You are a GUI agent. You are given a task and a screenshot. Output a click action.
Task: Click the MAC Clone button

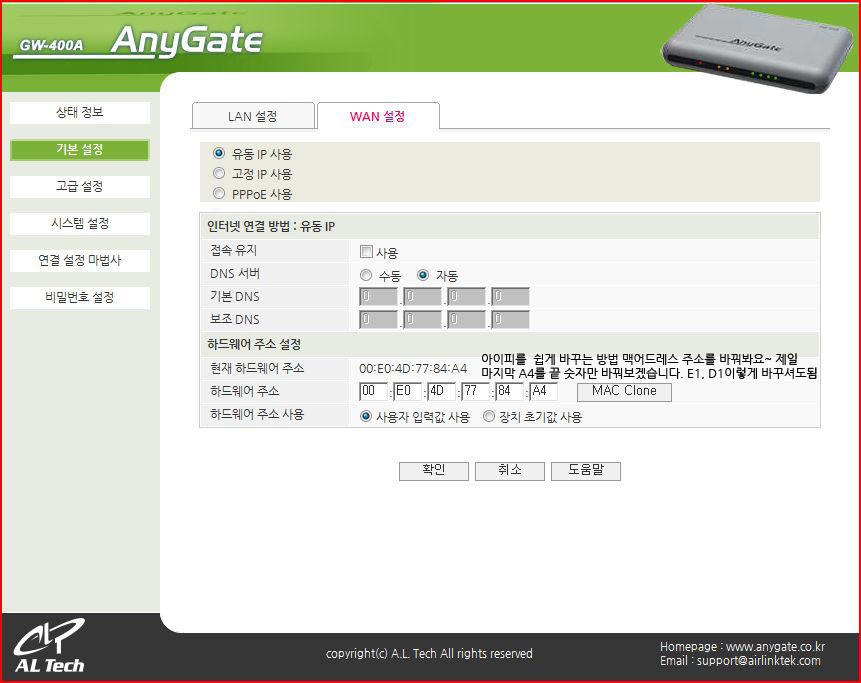tap(624, 391)
